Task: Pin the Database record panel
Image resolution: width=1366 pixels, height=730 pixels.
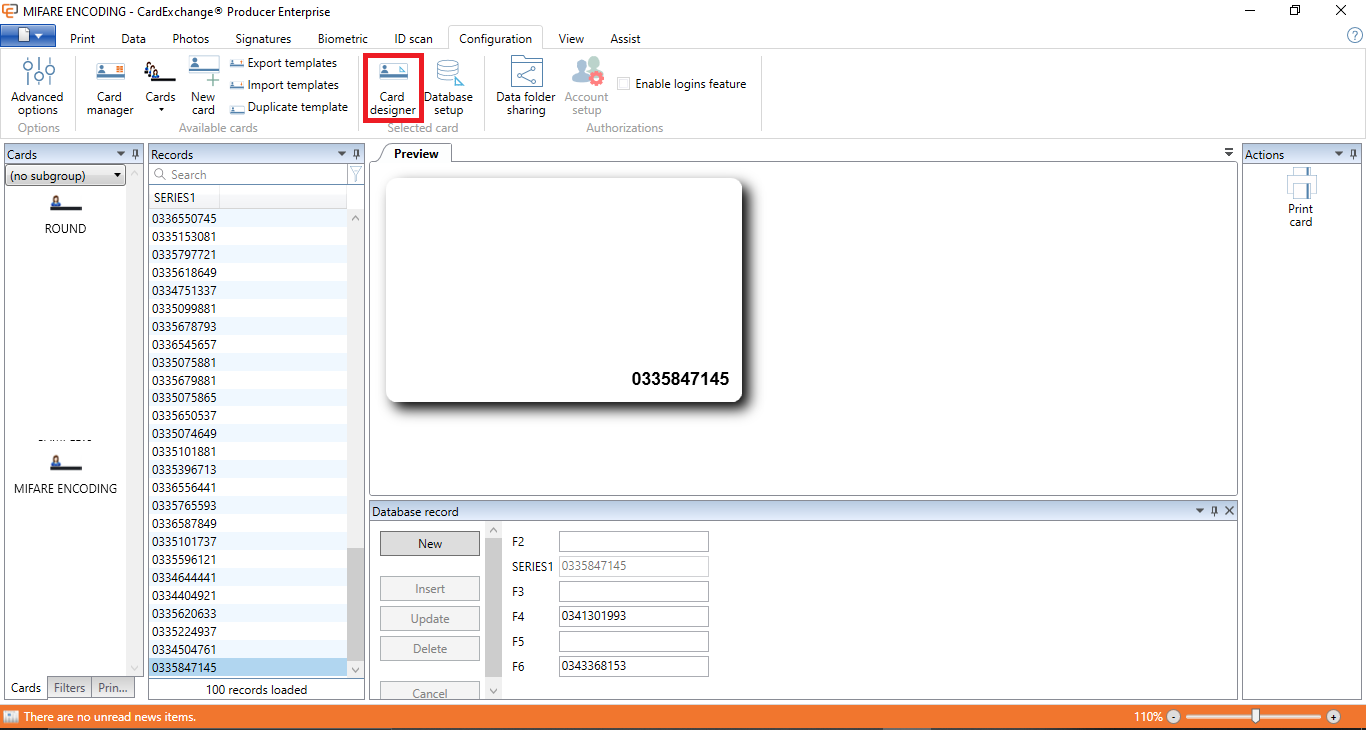Action: 1215,511
